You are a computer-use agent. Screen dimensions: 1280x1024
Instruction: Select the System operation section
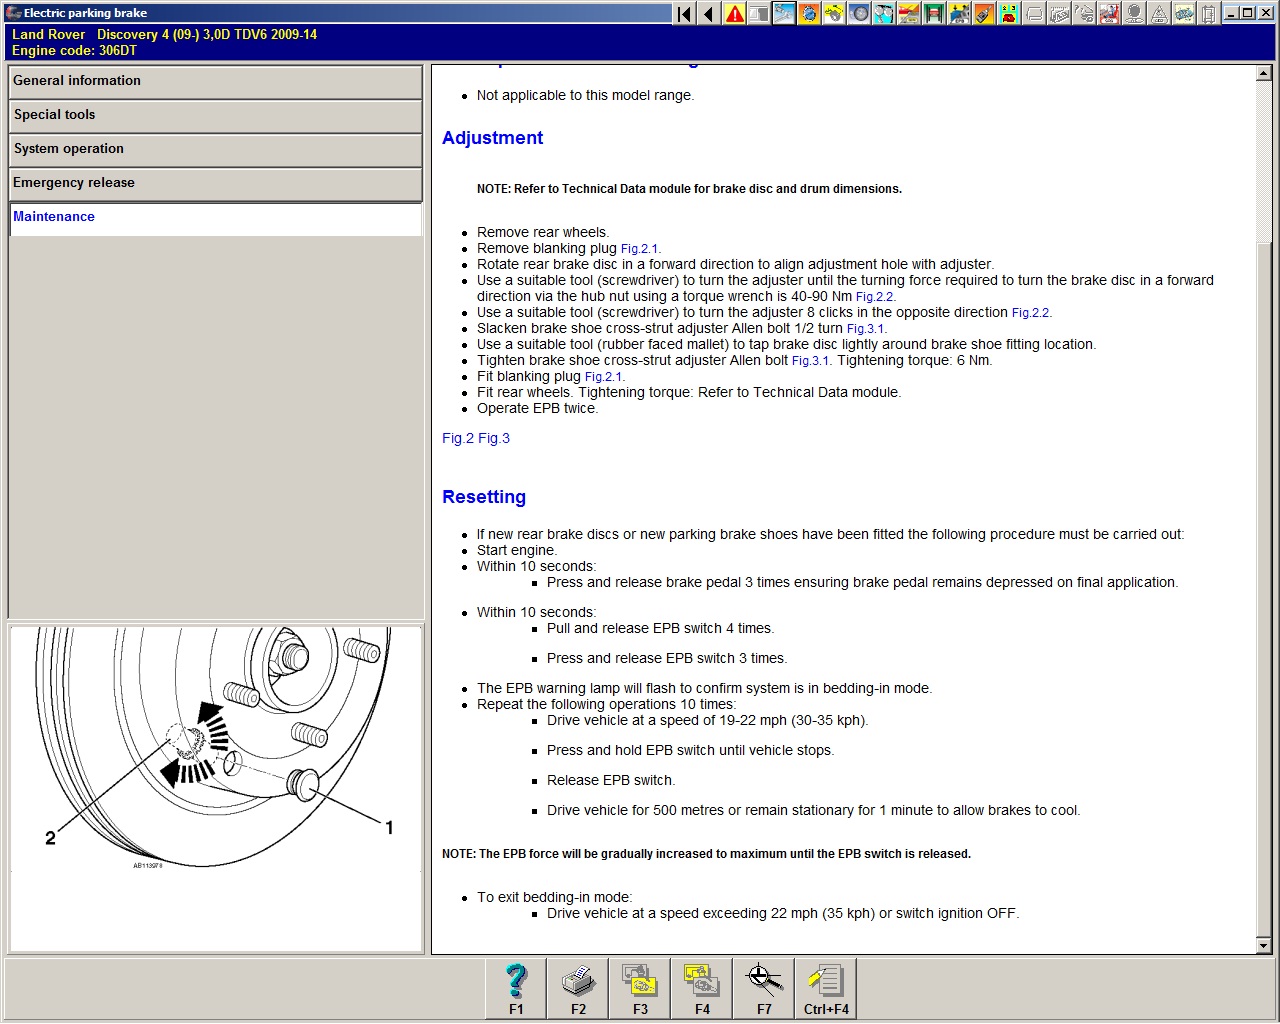[215, 149]
